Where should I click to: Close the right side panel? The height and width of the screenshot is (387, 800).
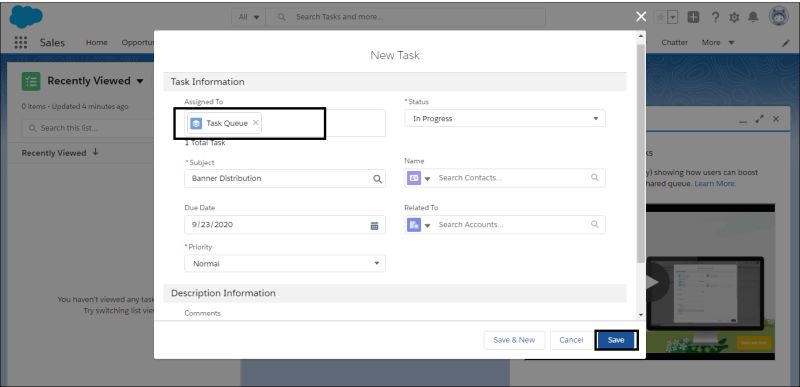point(776,119)
